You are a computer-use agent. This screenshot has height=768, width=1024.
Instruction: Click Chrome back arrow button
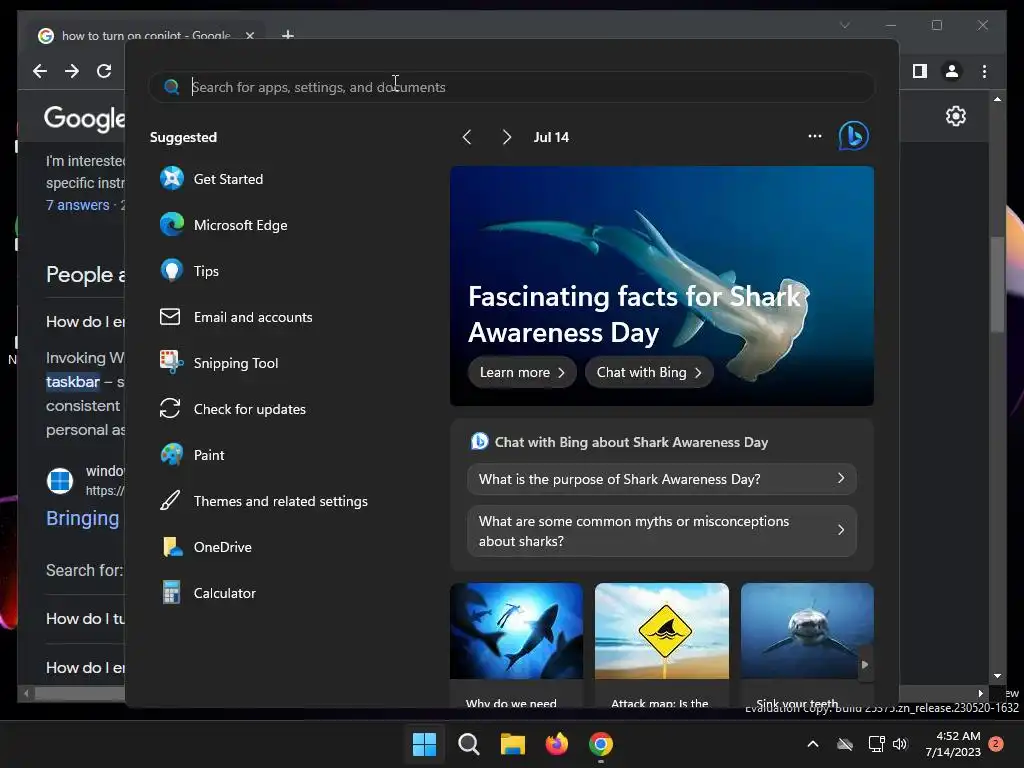point(40,71)
